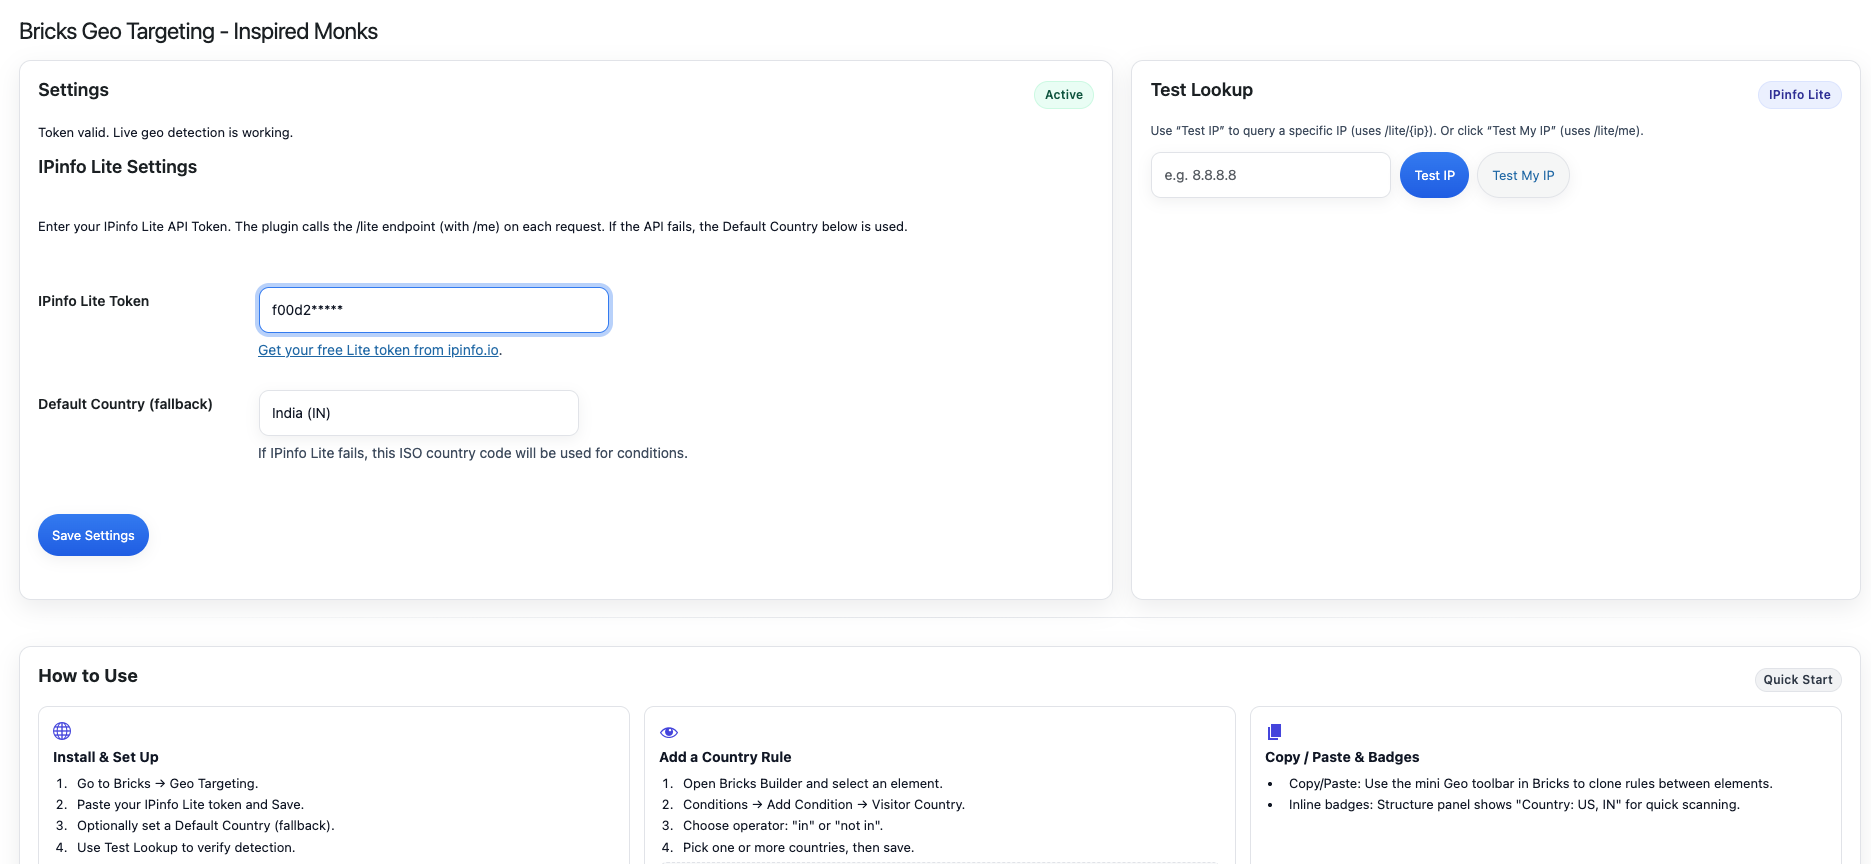Image resolution: width=1871 pixels, height=864 pixels.
Task: Click the 'Copy / Paste & Badges' card title
Action: (1342, 757)
